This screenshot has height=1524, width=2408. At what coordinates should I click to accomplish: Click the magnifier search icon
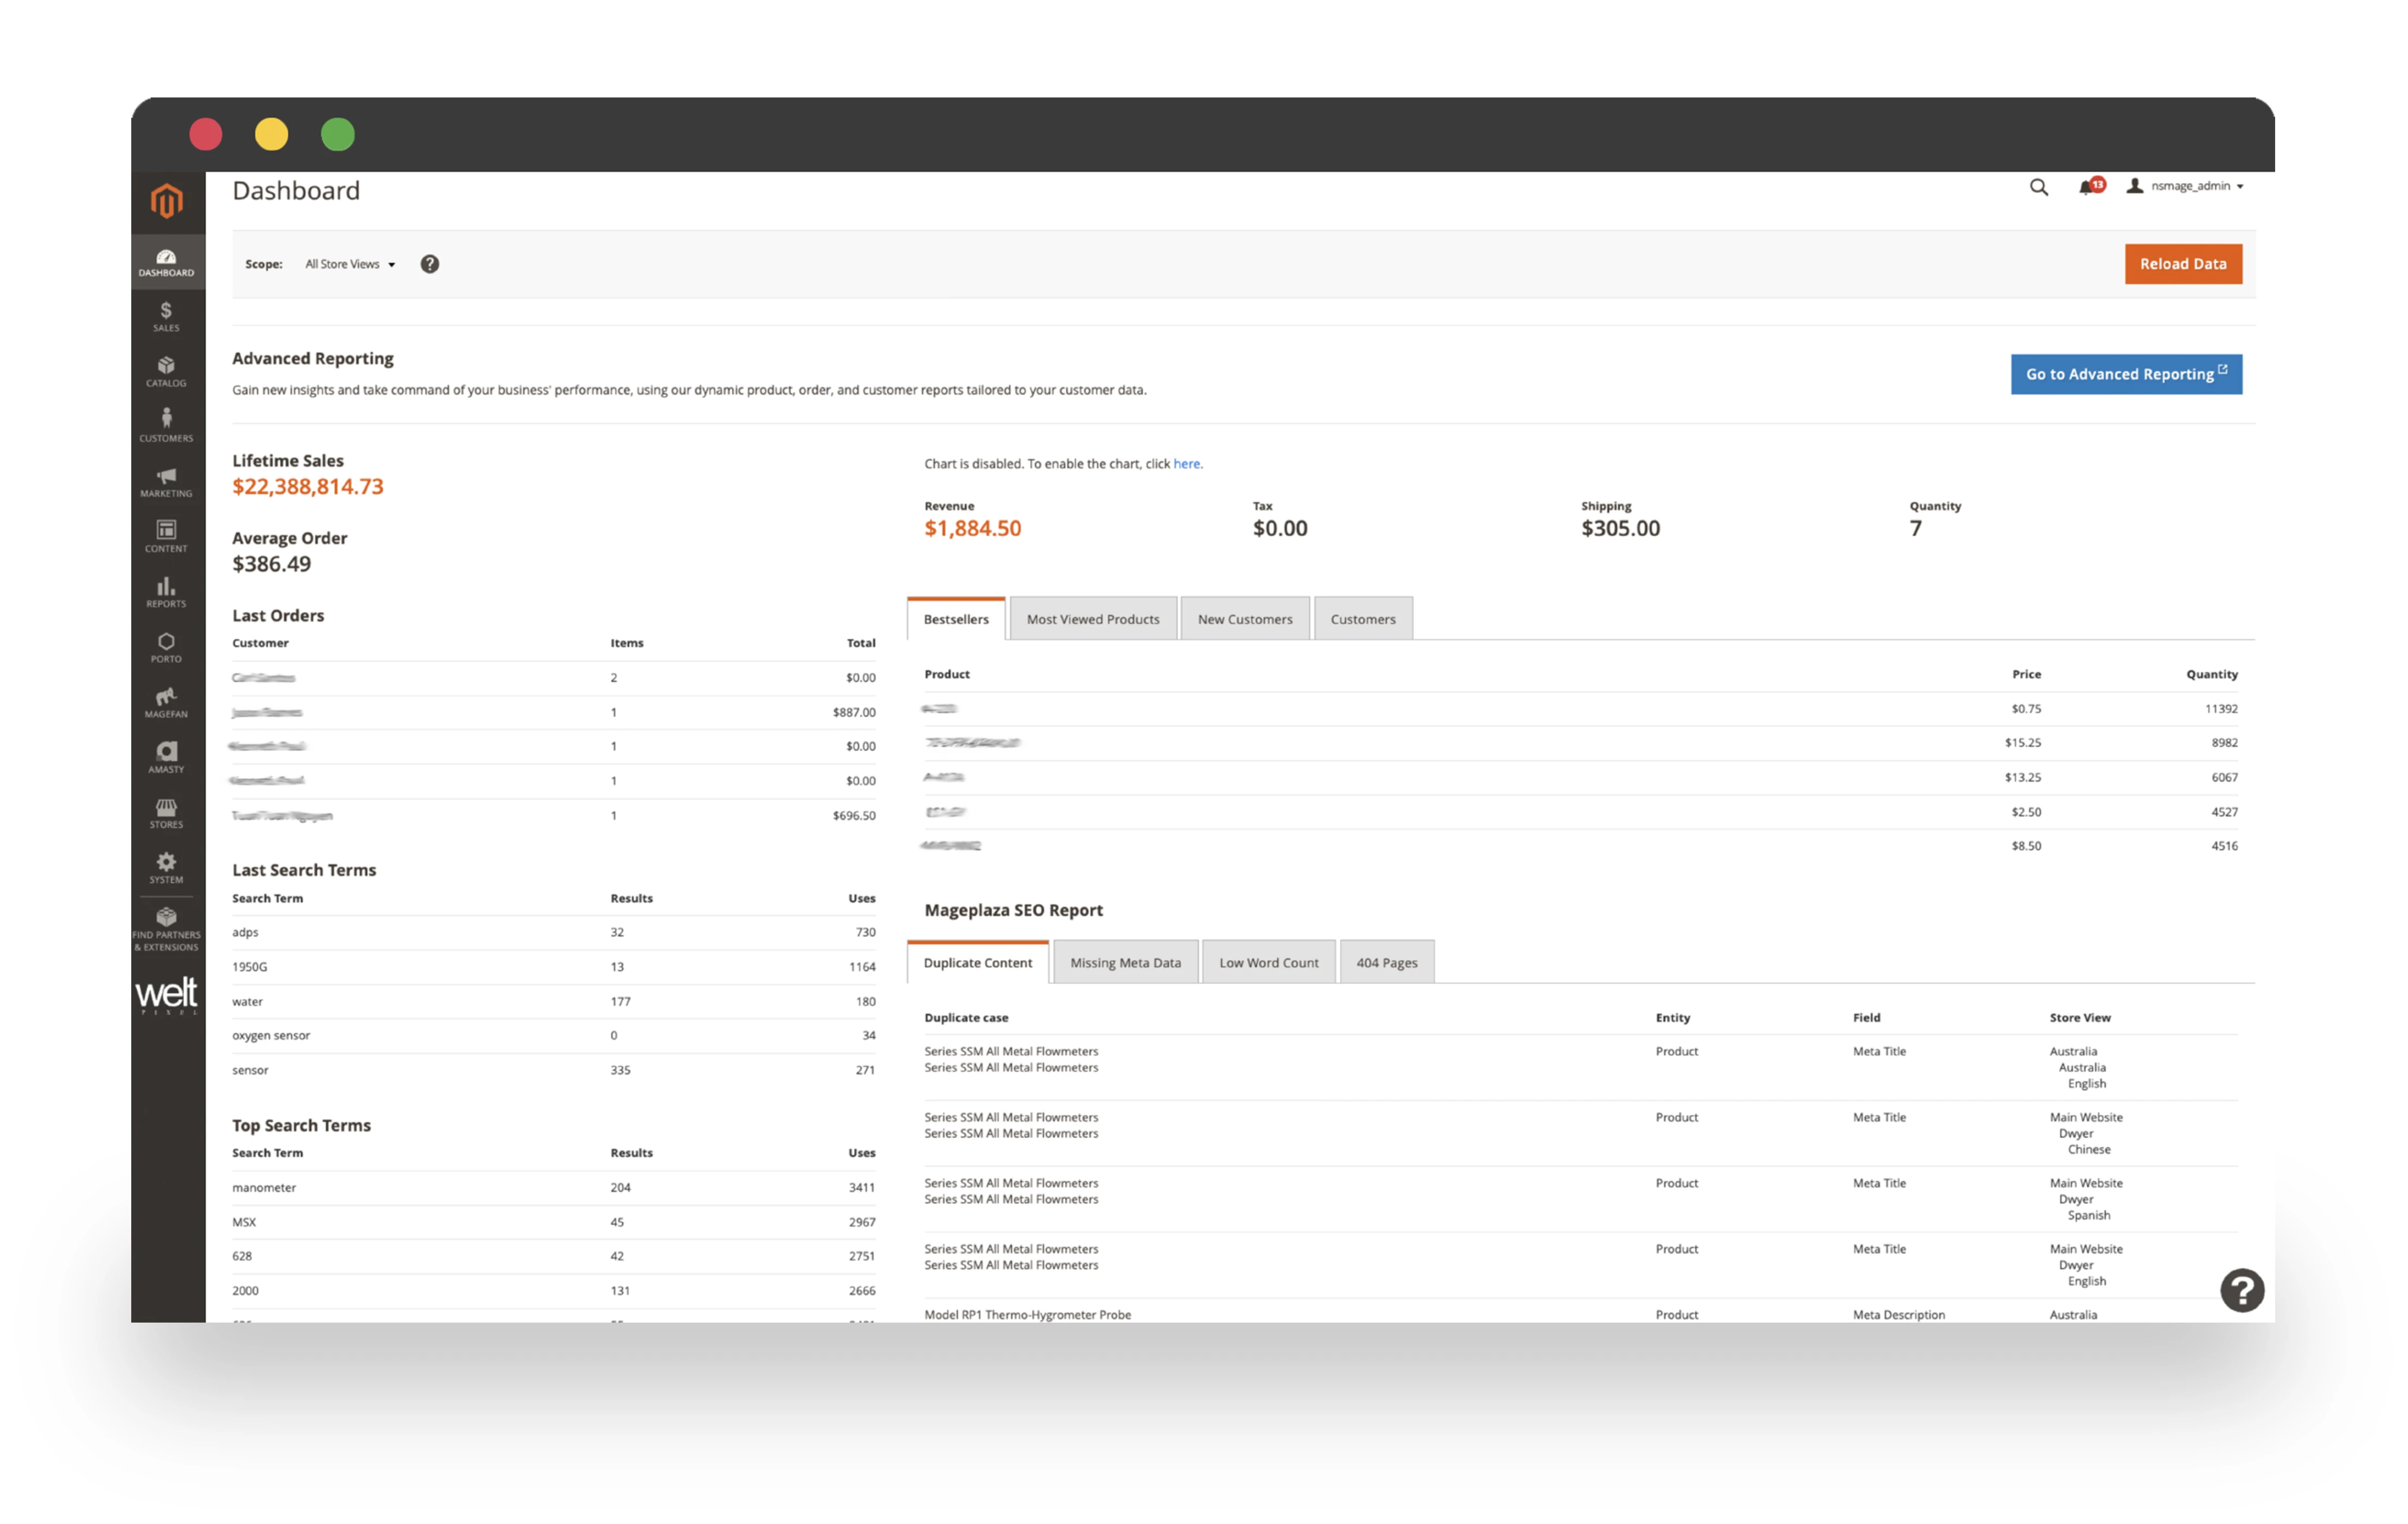(2038, 187)
